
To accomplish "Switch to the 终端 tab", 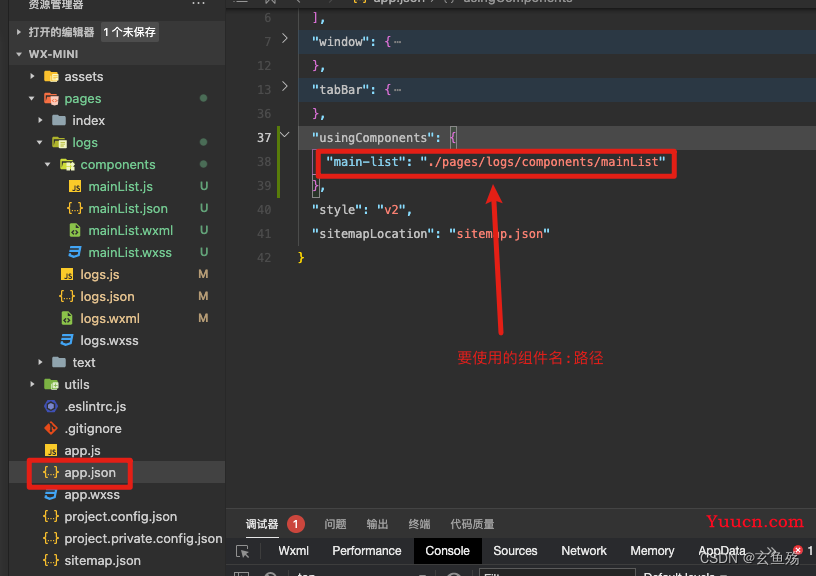I will 419,524.
